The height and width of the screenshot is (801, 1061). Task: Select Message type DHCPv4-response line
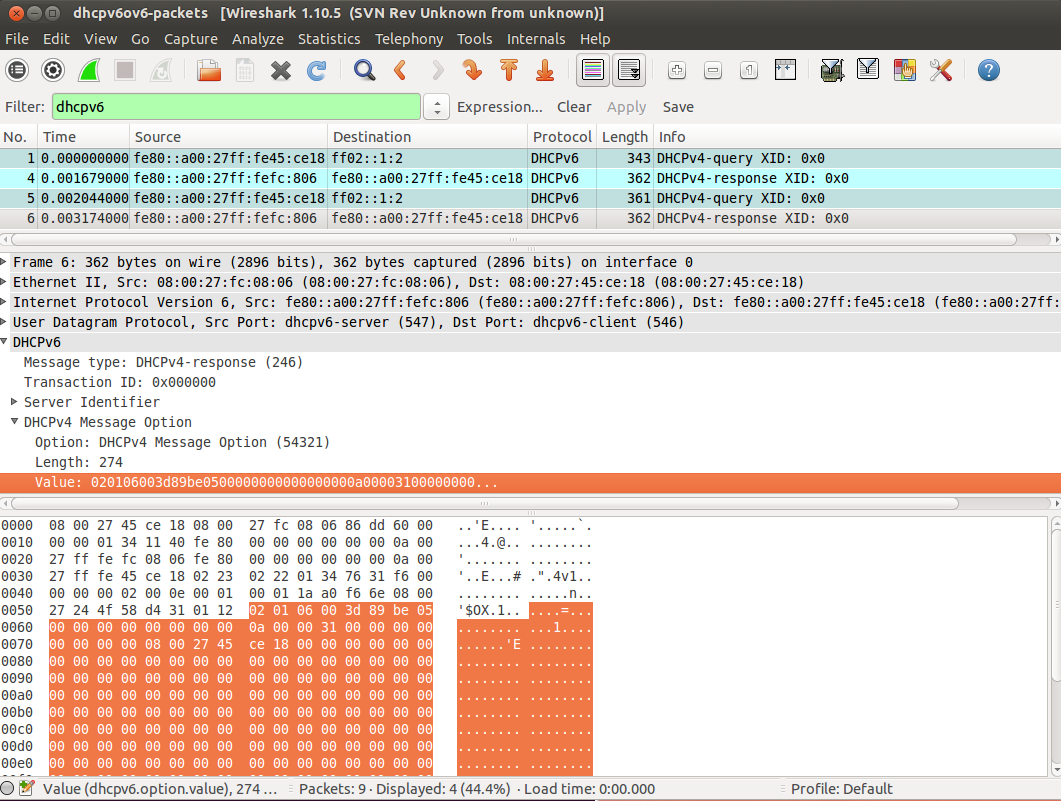tap(163, 362)
